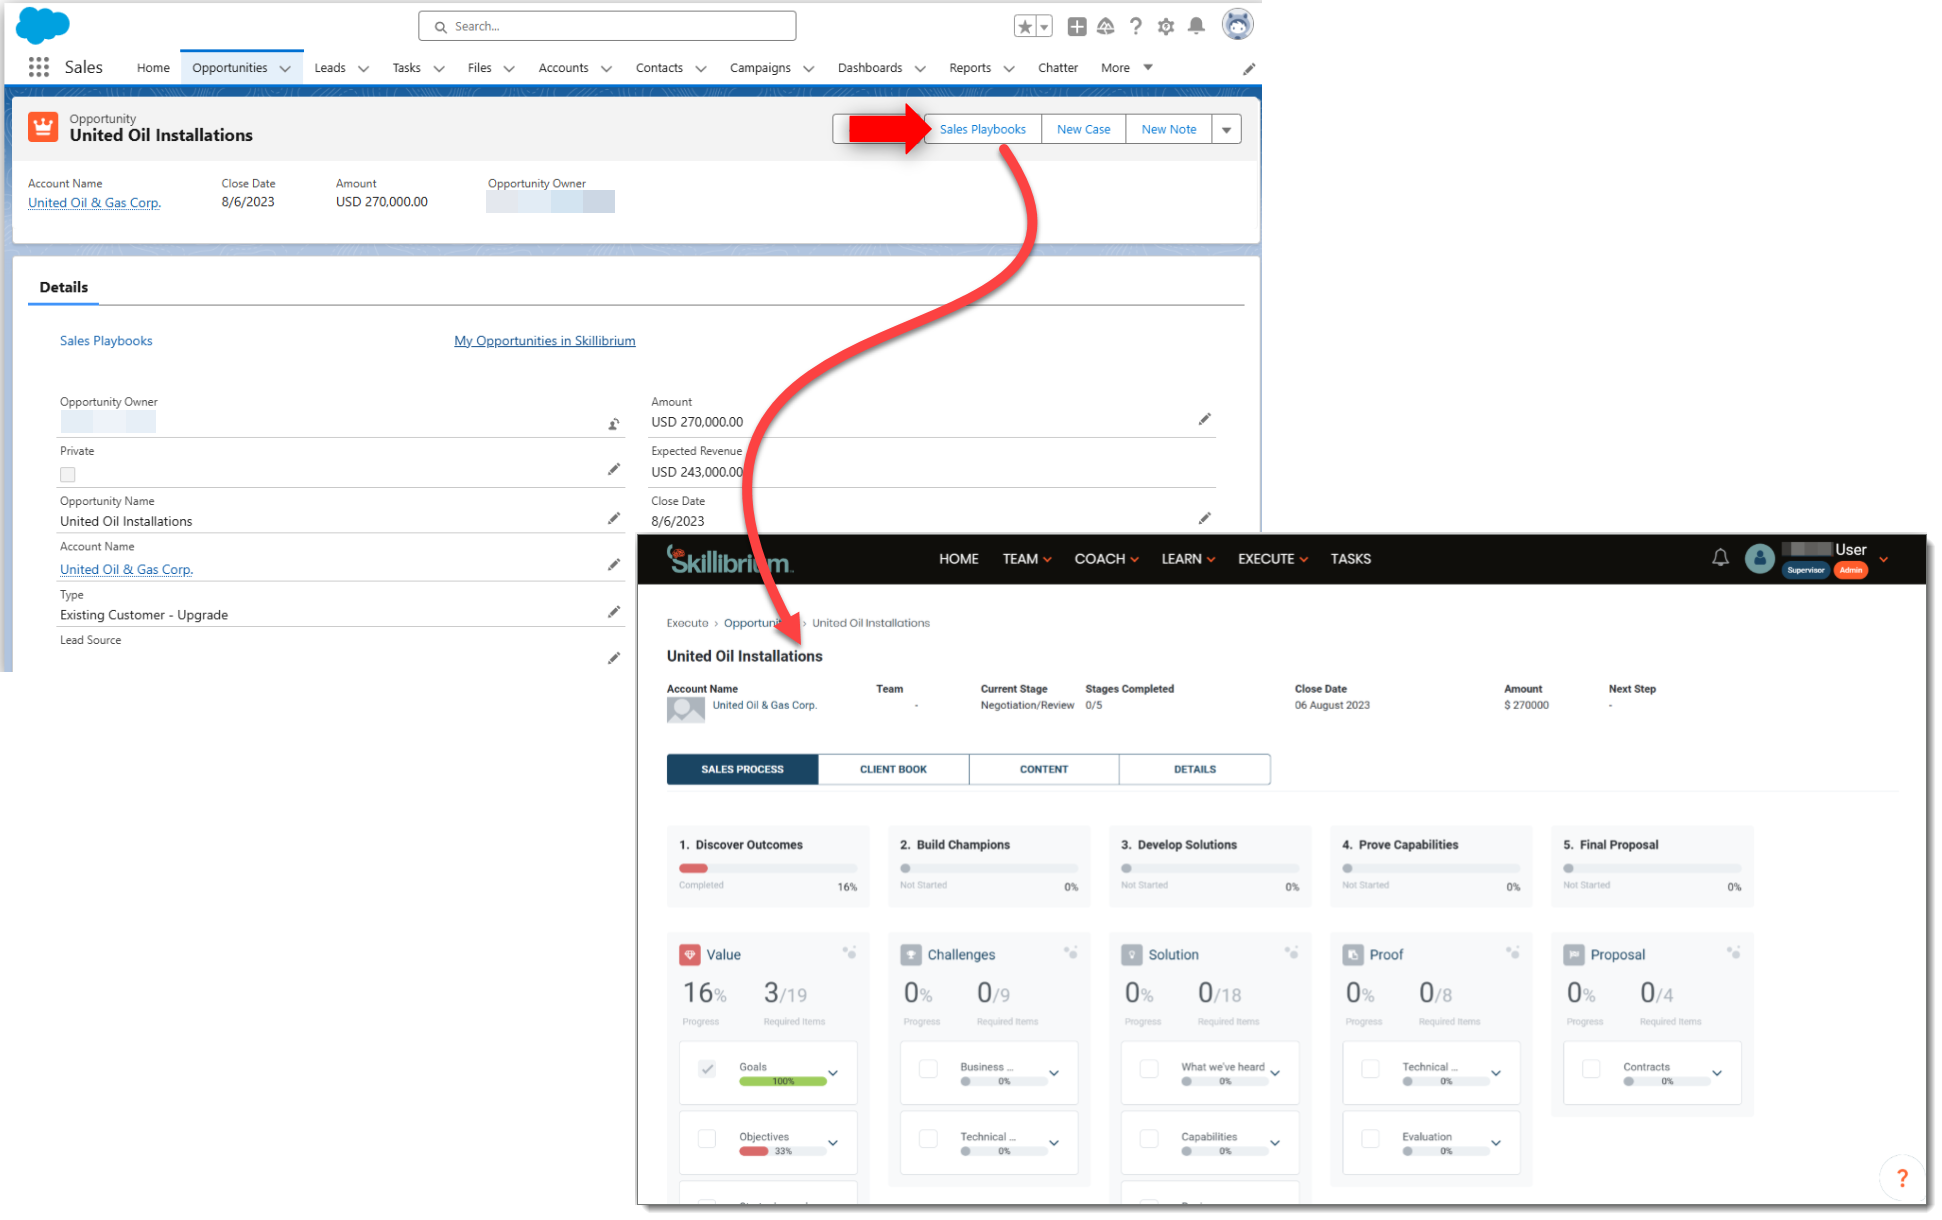Toggle the Private checkbox
1942x1220 pixels.
click(68, 476)
